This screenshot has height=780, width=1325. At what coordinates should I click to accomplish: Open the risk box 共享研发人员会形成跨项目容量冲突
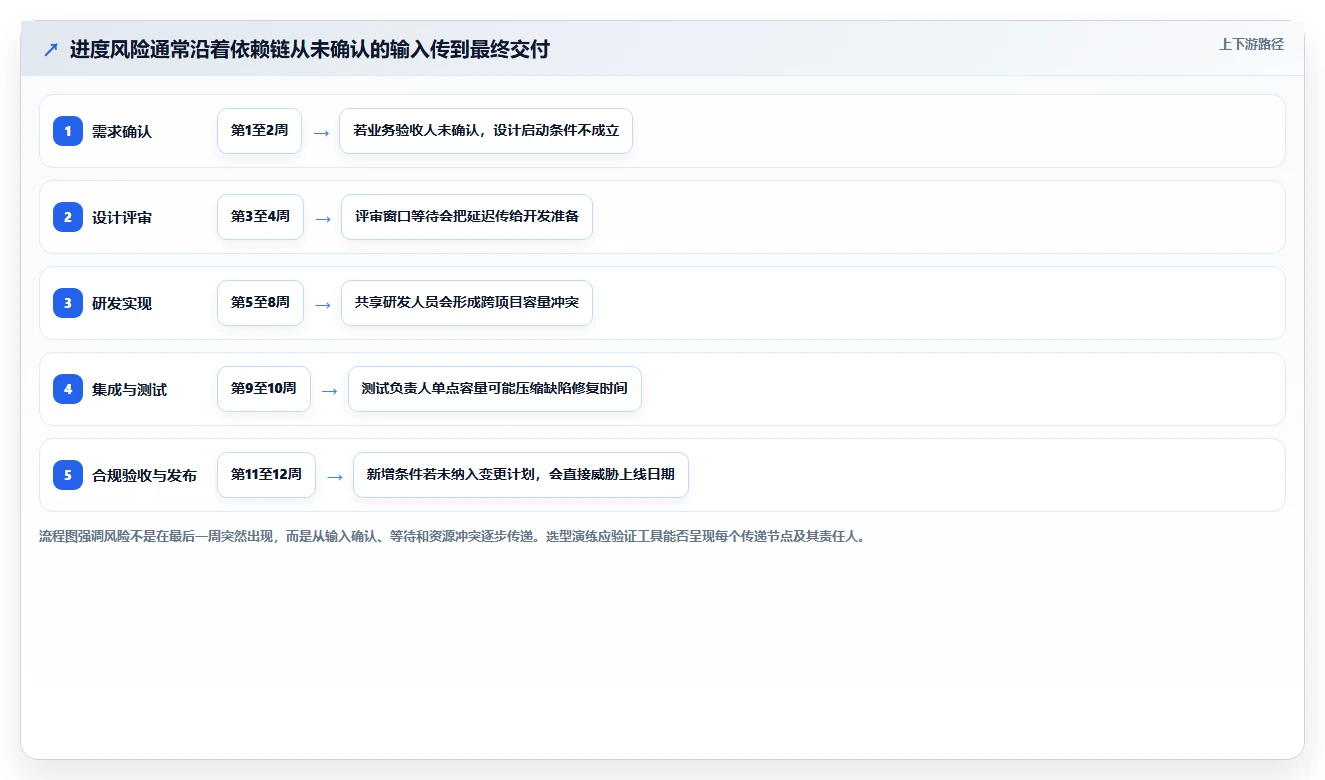[x=467, y=303]
